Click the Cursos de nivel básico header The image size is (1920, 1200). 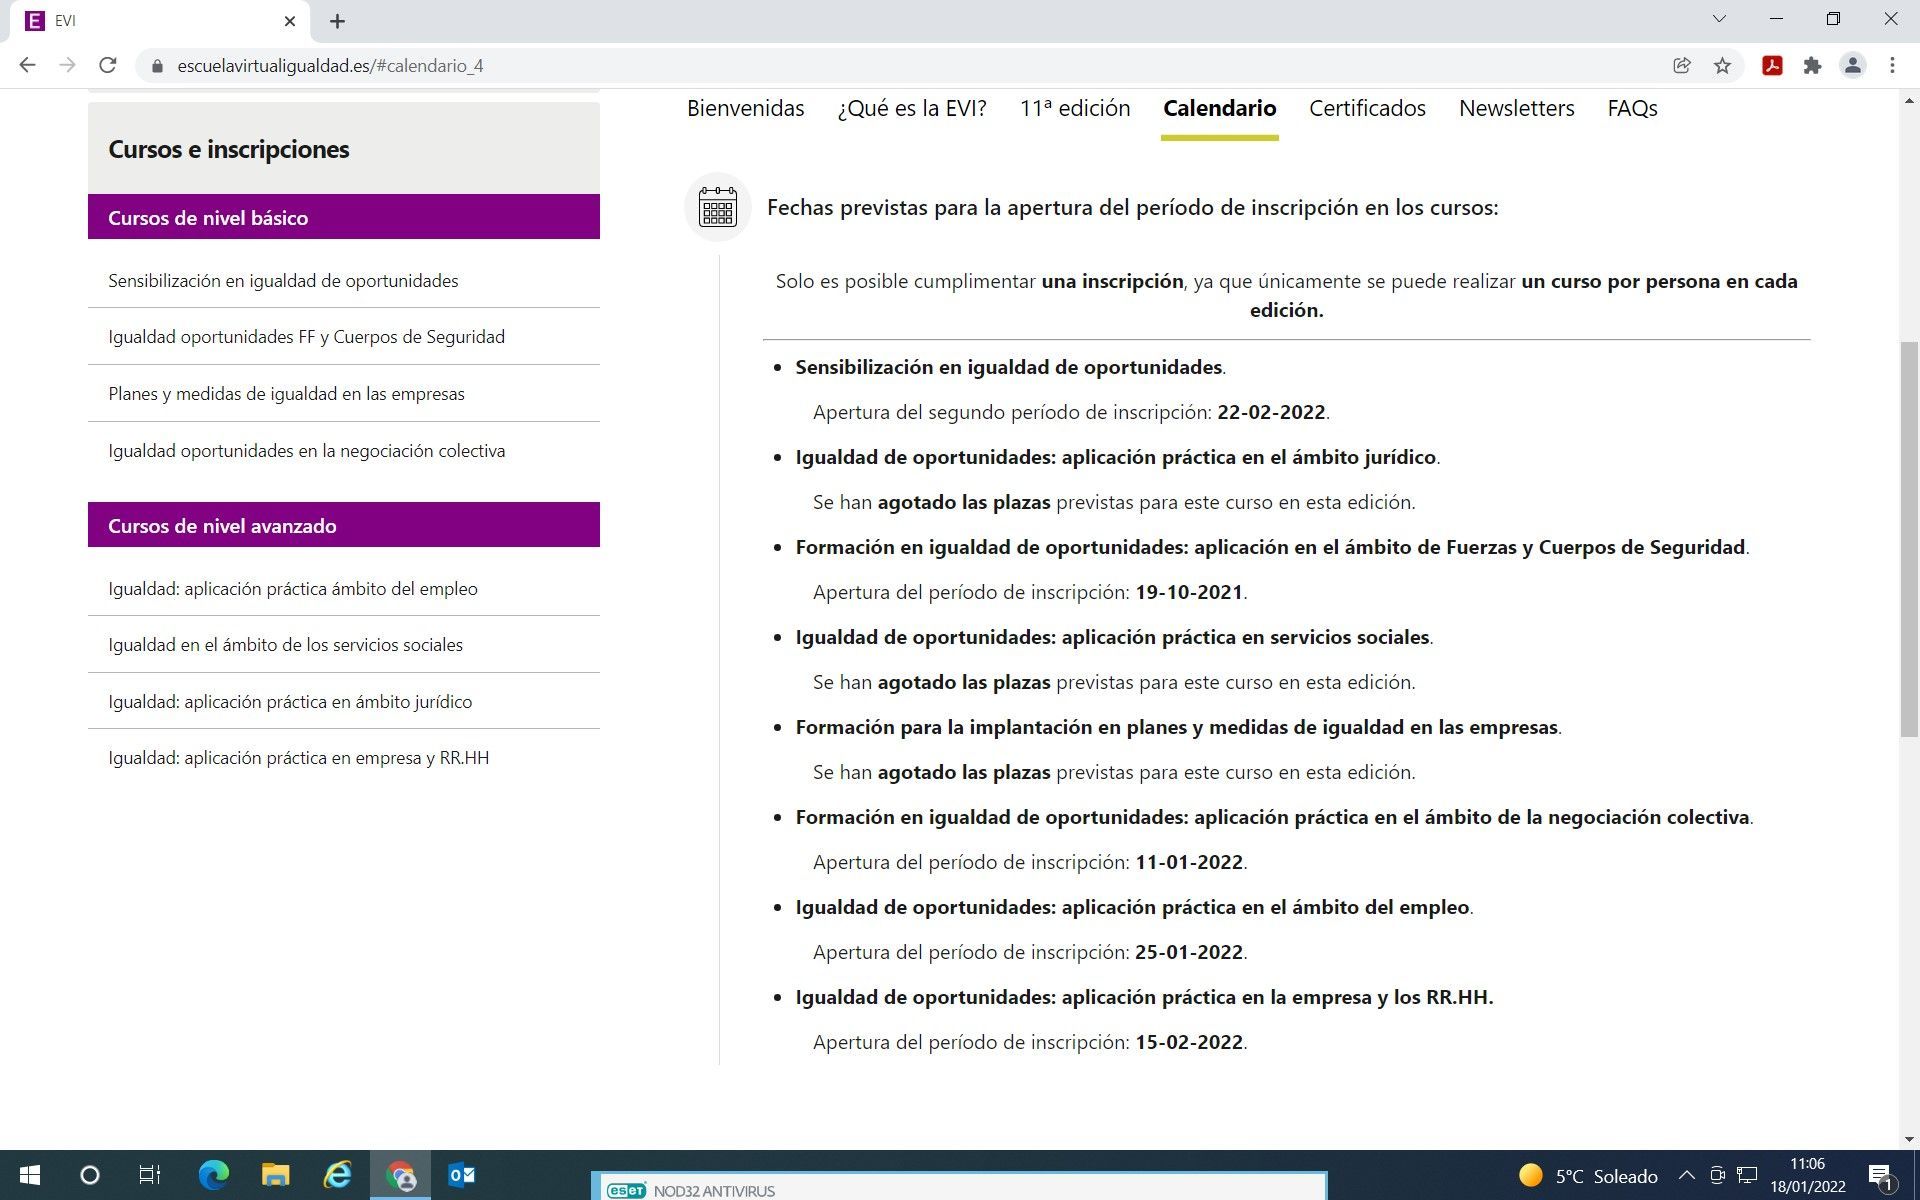click(344, 217)
